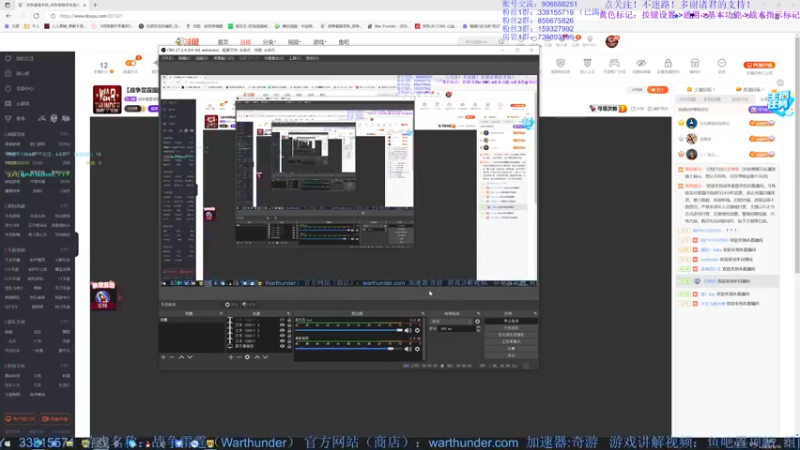
Task: Click the lock icon in Douyu streamer toolbar
Action: tap(668, 63)
